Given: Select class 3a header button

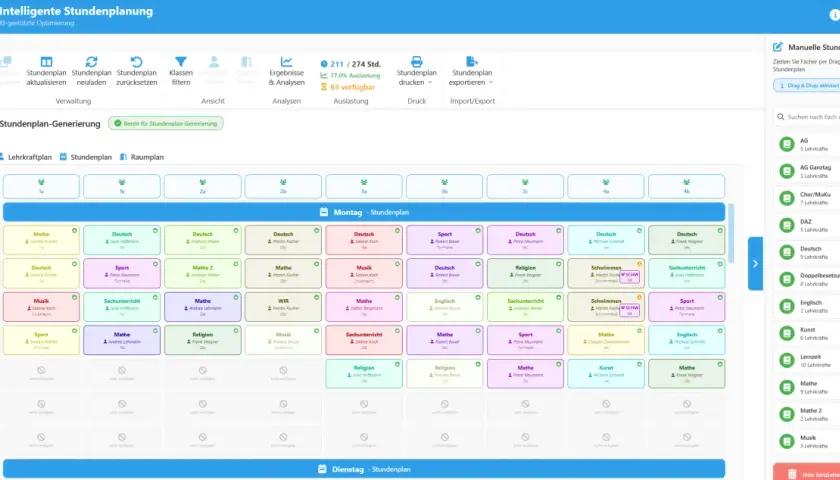Looking at the screenshot, I should tap(364, 186).
